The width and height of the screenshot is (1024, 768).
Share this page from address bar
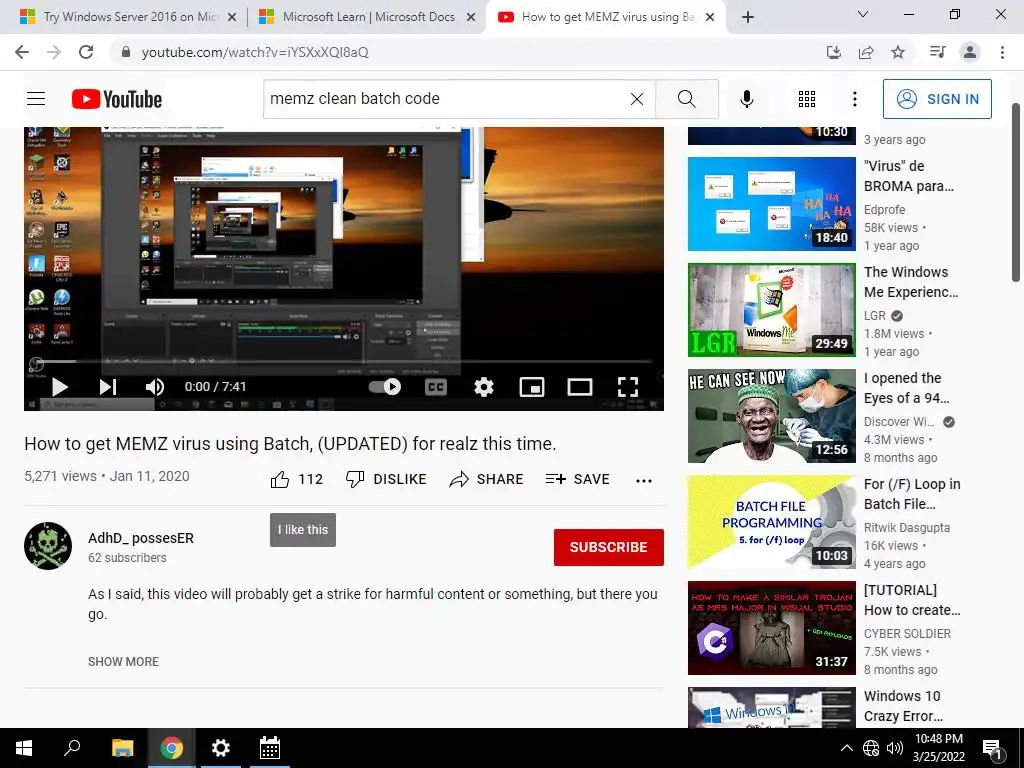(x=866, y=52)
